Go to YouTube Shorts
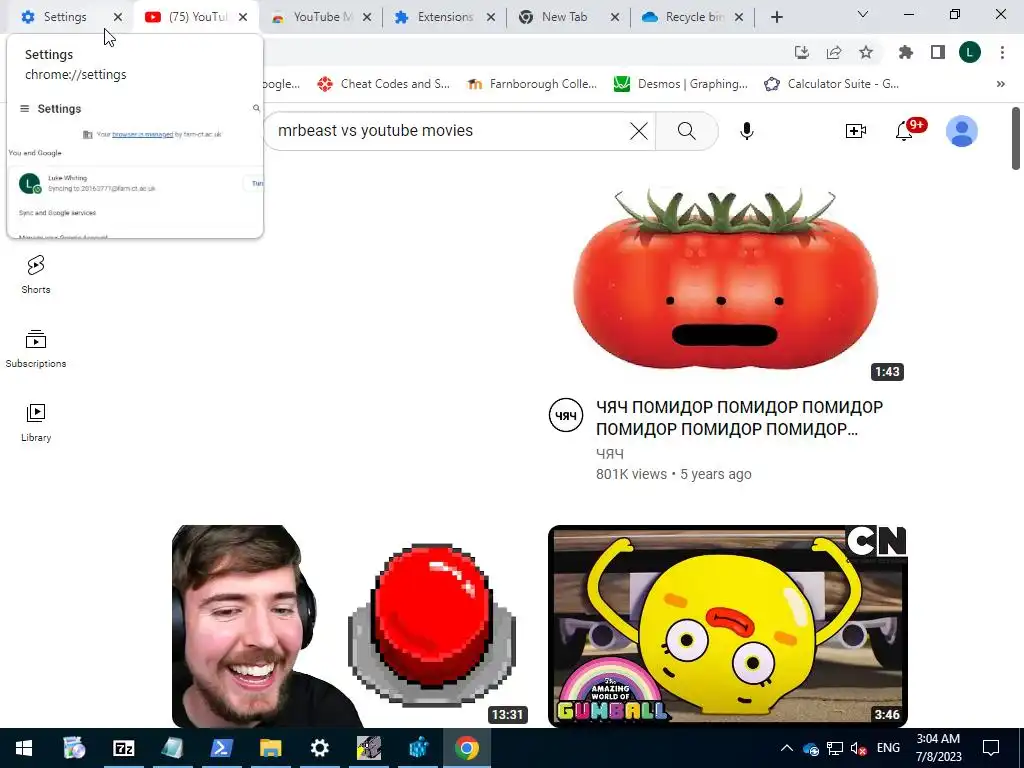 pos(36,274)
